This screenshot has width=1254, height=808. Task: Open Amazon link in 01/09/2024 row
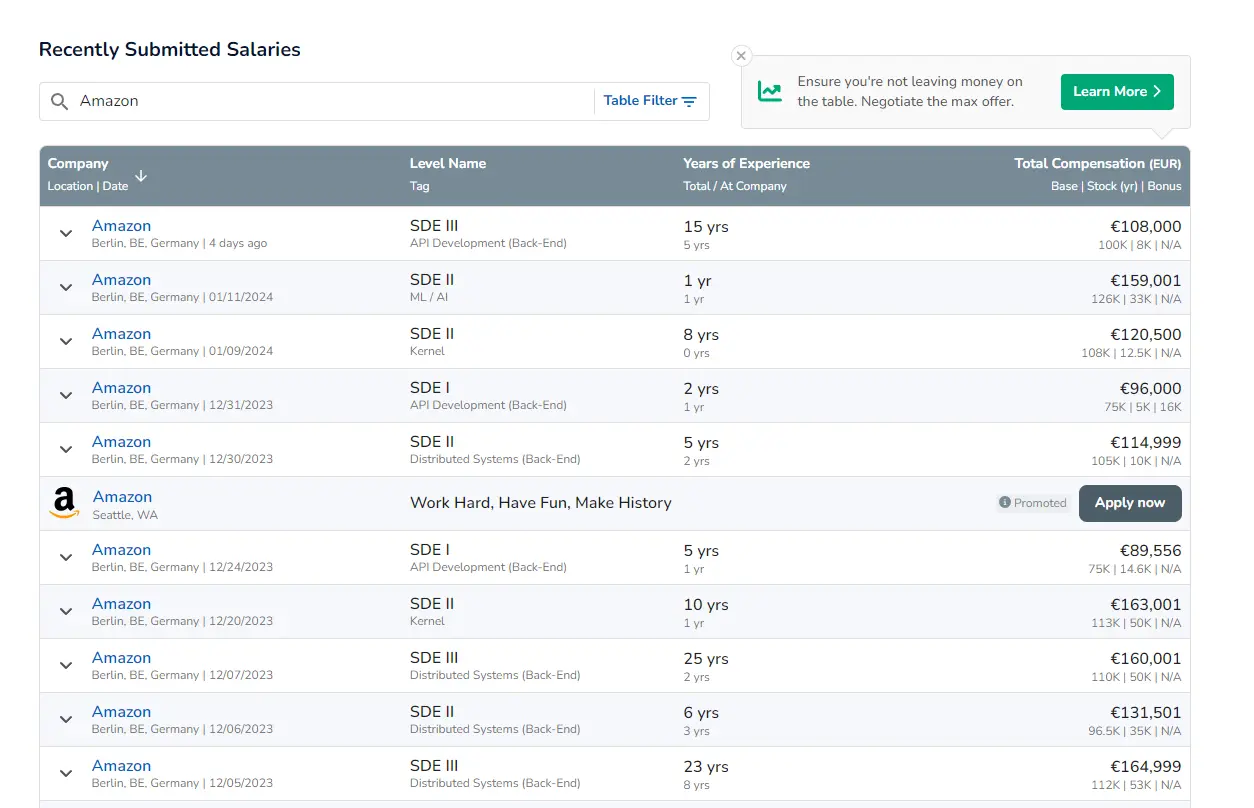tap(121, 334)
